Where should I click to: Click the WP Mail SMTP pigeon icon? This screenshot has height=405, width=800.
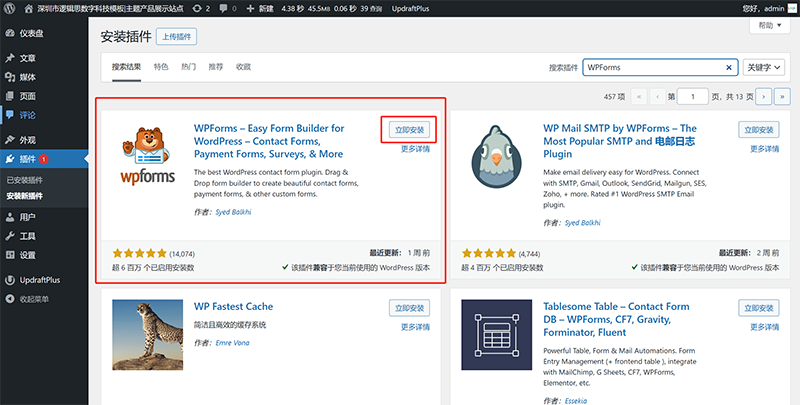tap(496, 157)
